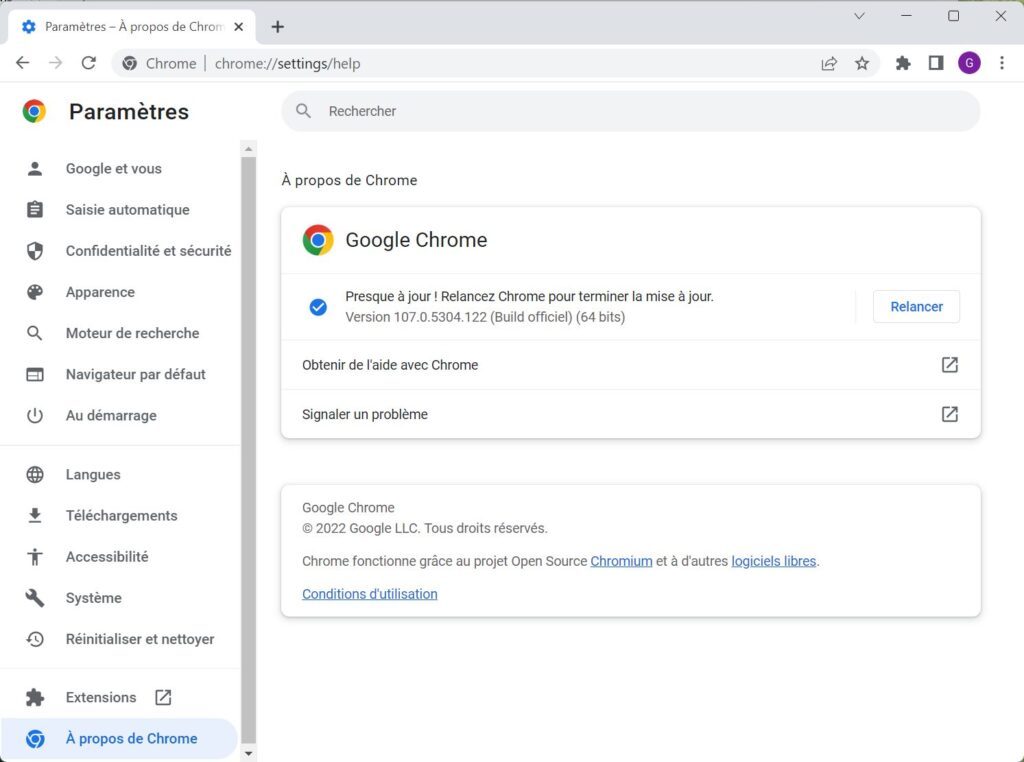This screenshot has height=762, width=1024.
Task: Click the restore clock icon for Réinitialiser
Action: pyautogui.click(x=35, y=639)
